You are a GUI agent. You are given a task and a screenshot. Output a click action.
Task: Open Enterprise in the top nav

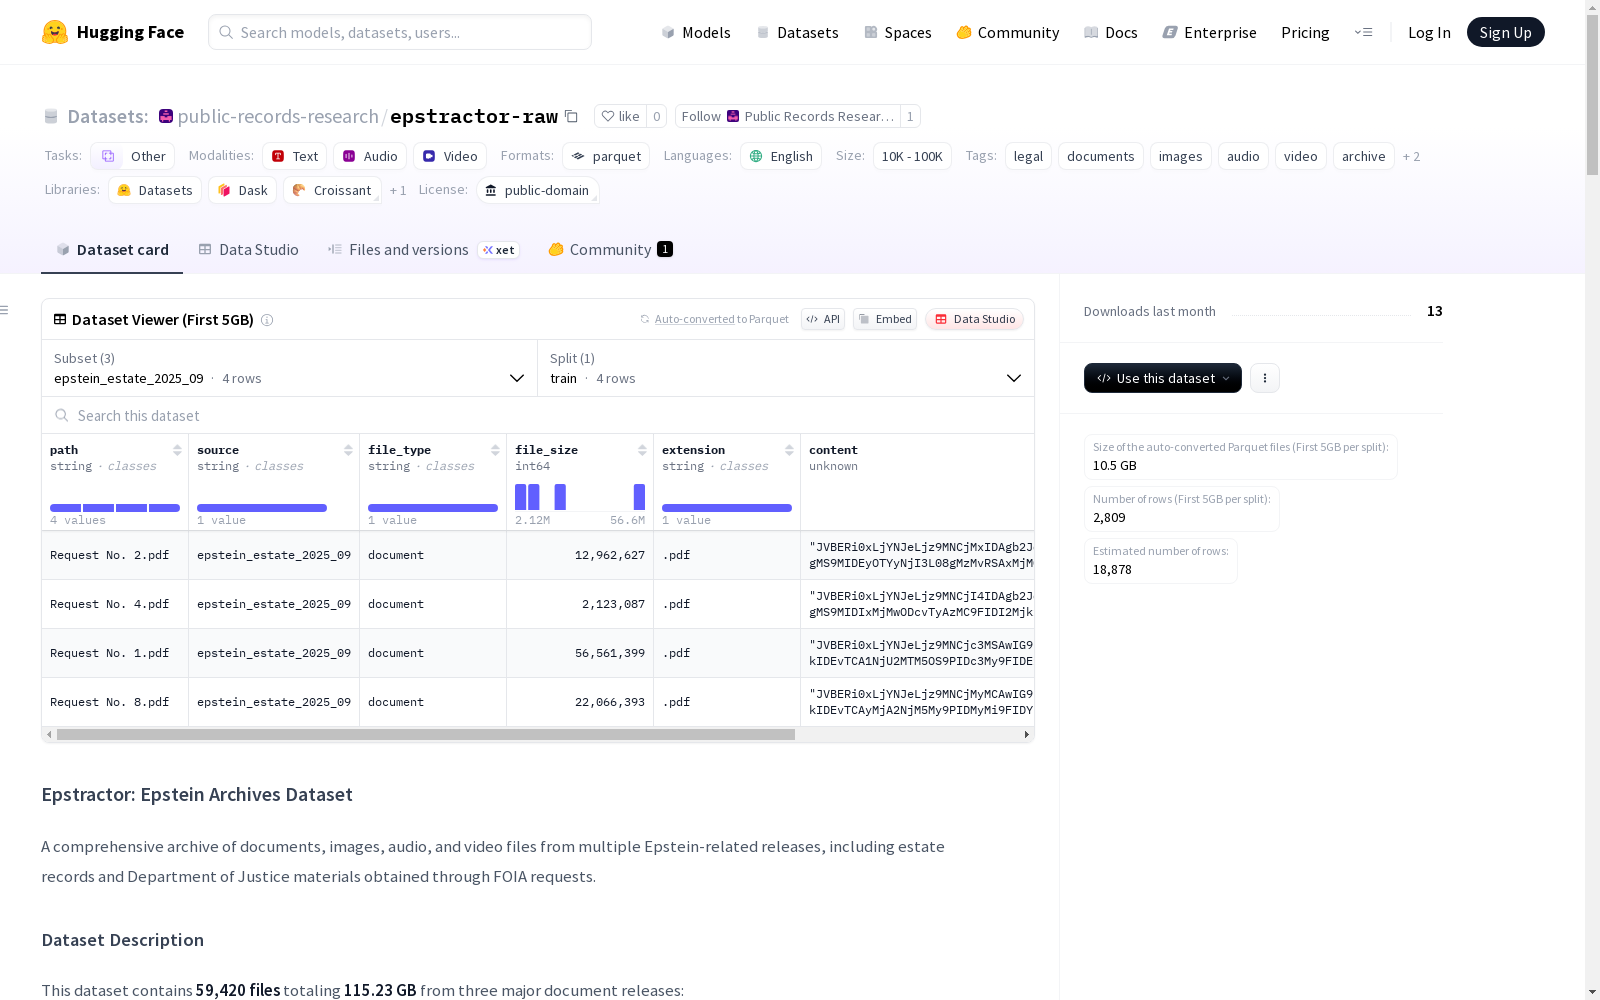1209,32
